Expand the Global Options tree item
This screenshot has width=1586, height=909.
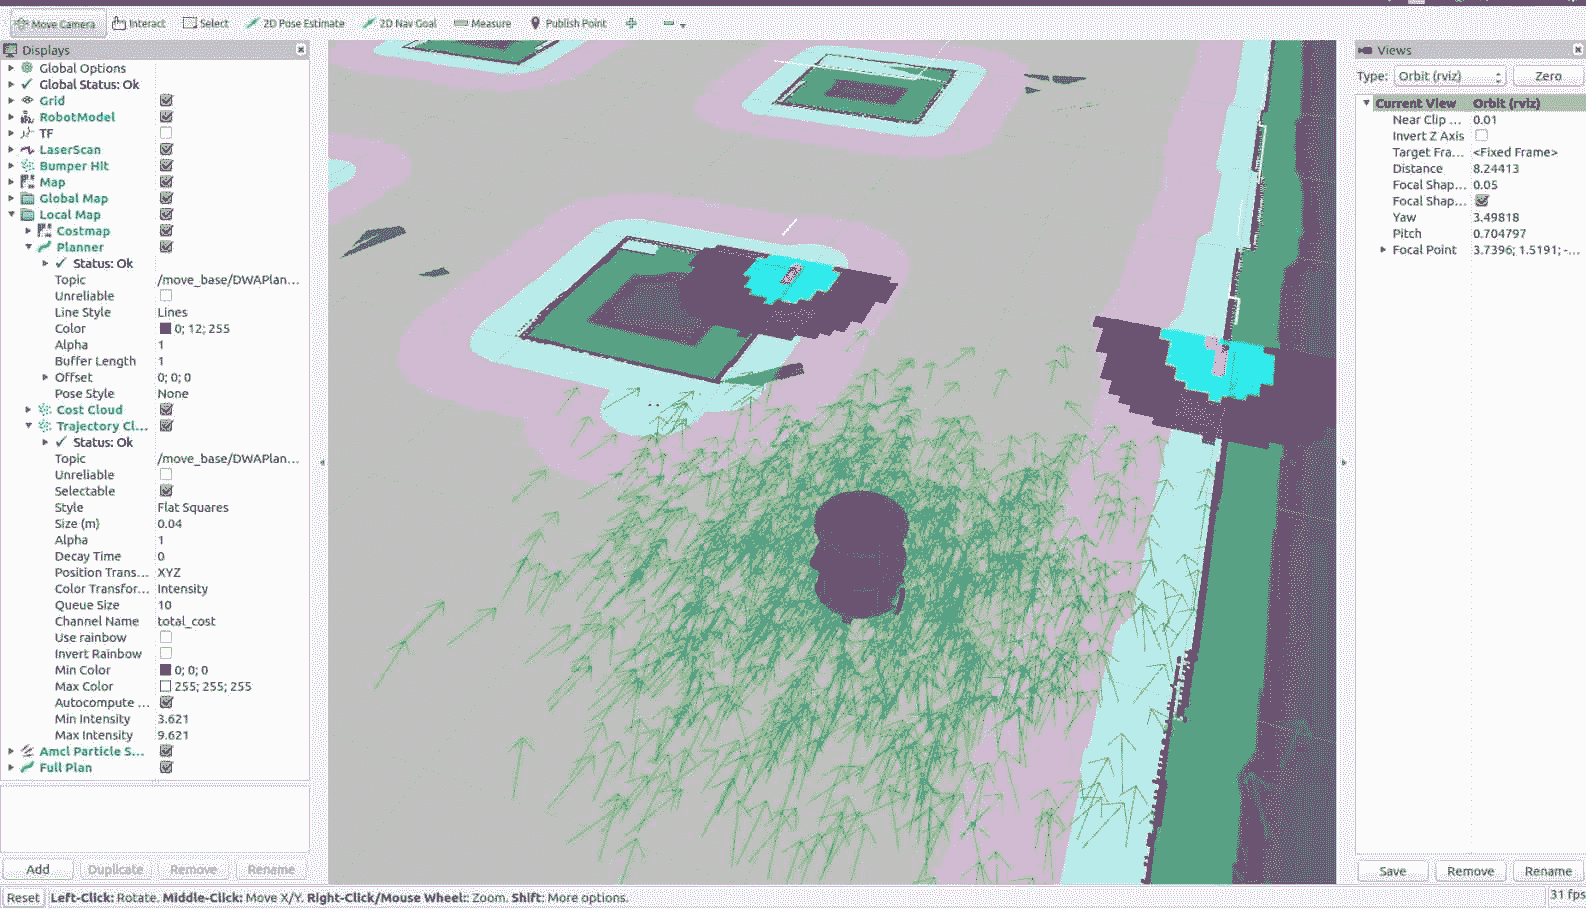point(11,68)
